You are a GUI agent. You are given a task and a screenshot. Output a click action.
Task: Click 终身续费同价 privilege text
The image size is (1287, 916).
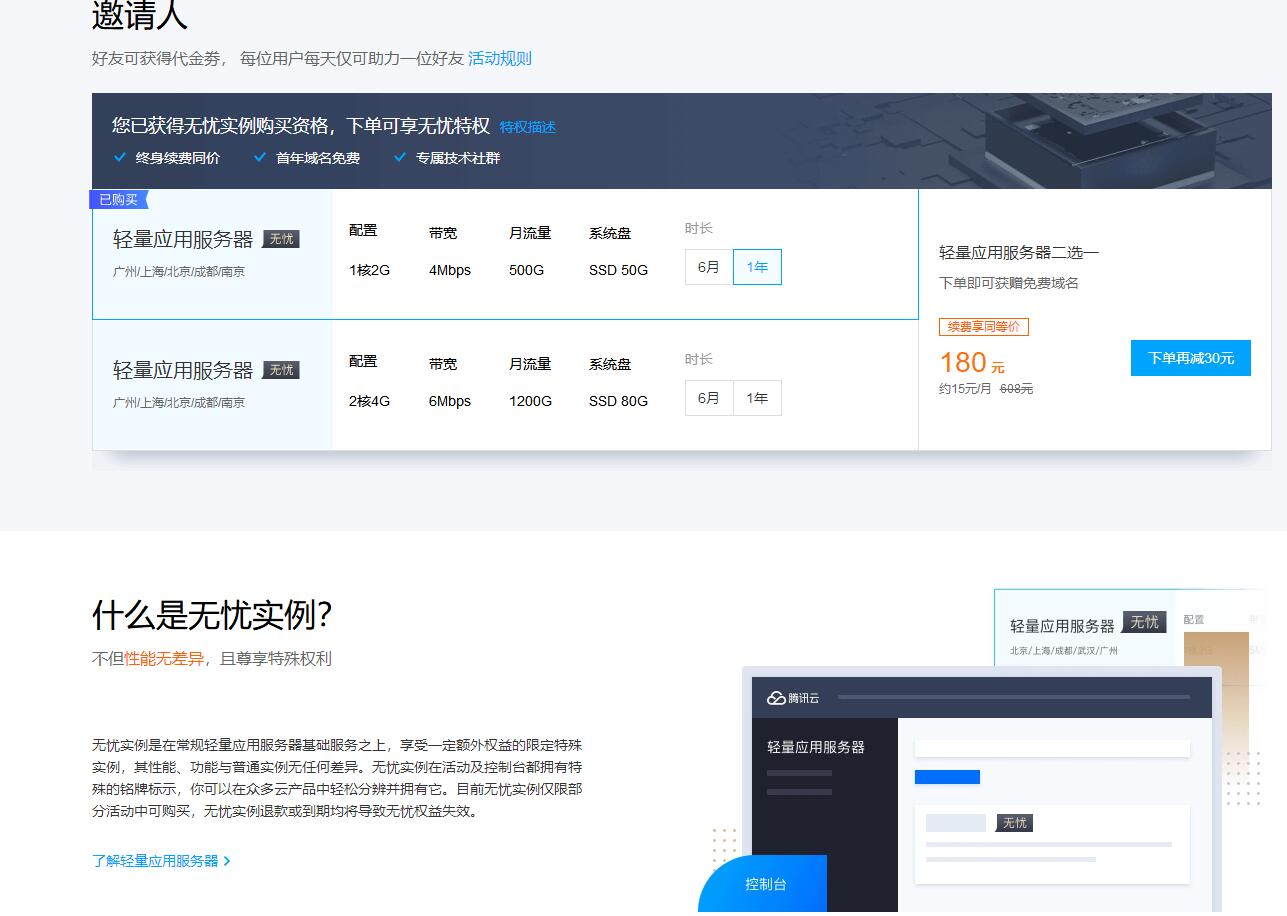coord(178,158)
